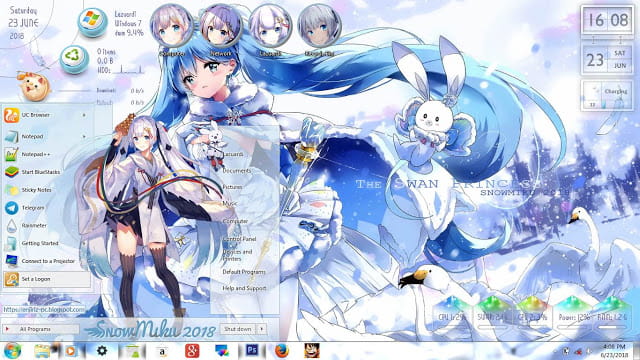Open the user folder link in Start menu
This screenshot has height=360, width=640.
coord(233,154)
